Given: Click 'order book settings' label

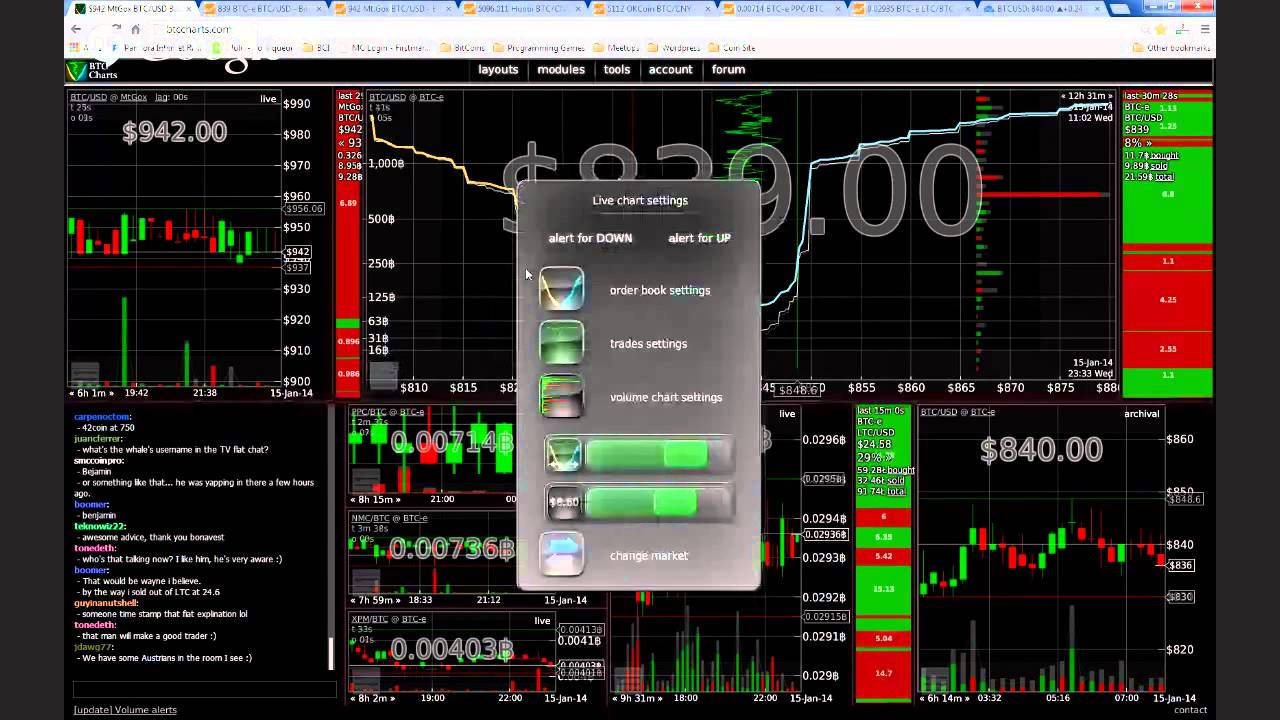Looking at the screenshot, I should tap(660, 290).
